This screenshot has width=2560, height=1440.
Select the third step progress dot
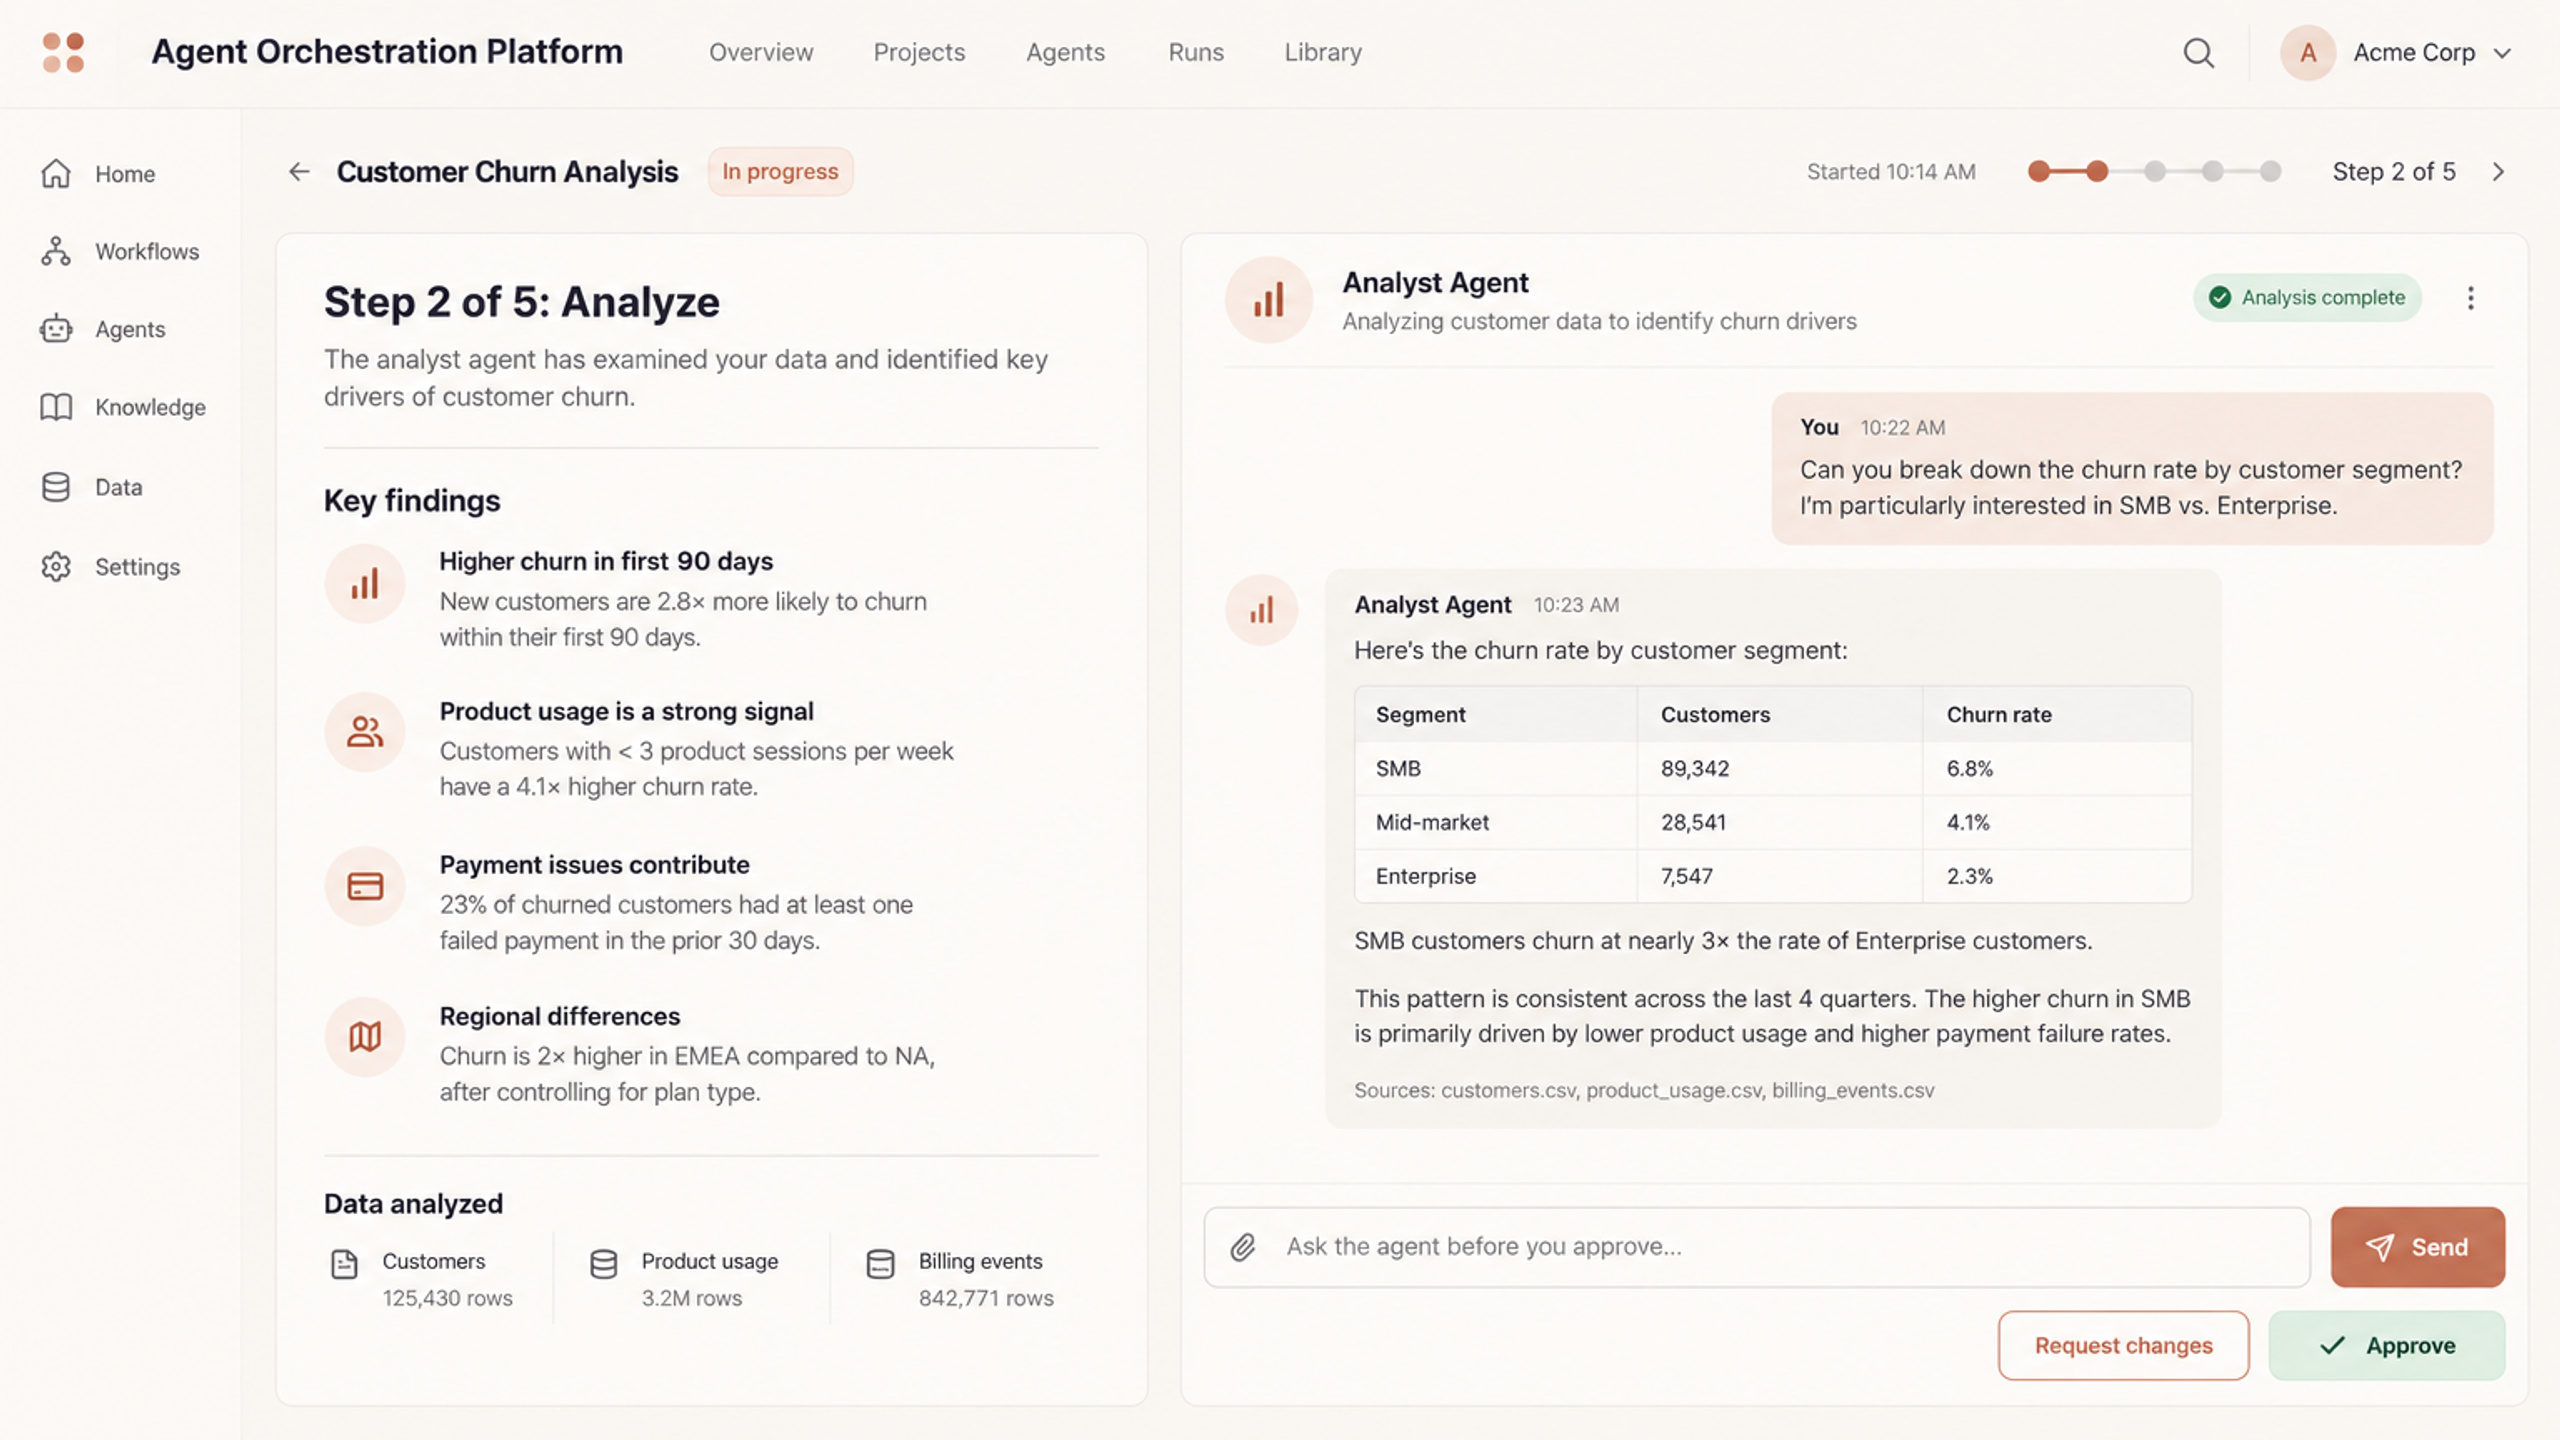2154,172
